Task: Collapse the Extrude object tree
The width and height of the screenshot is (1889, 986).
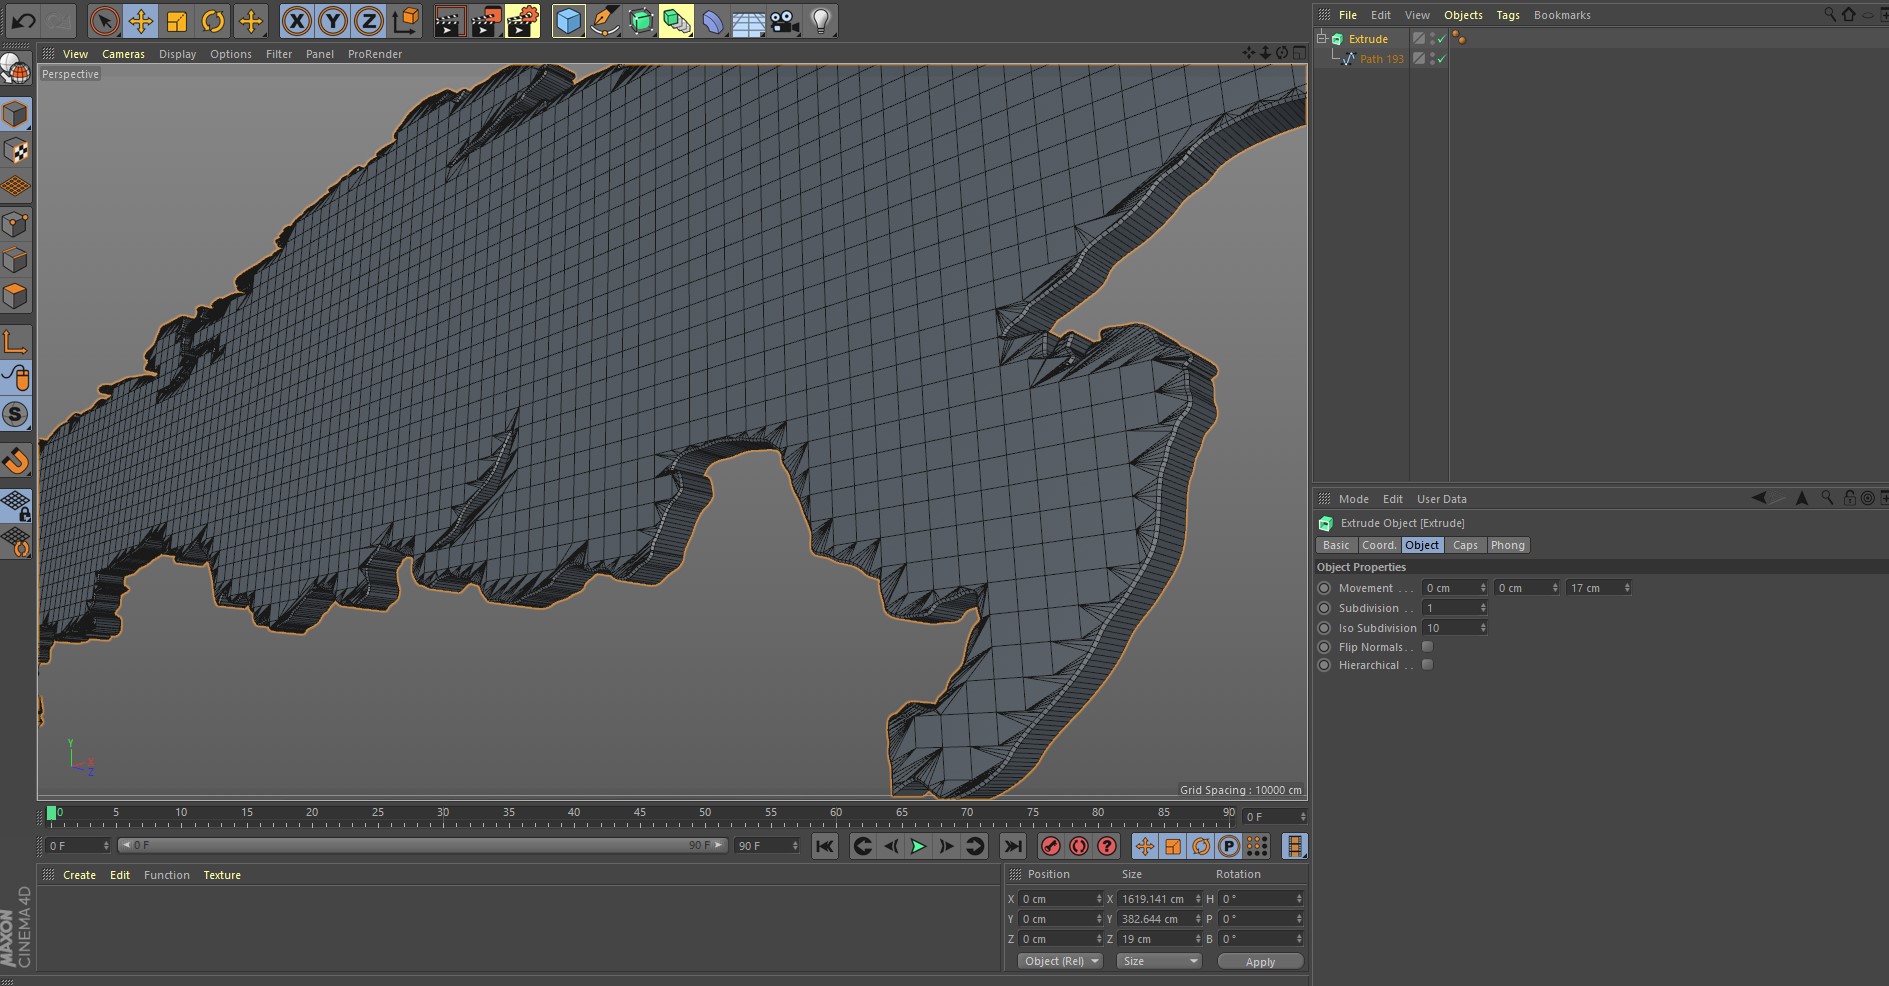Action: (1322, 38)
